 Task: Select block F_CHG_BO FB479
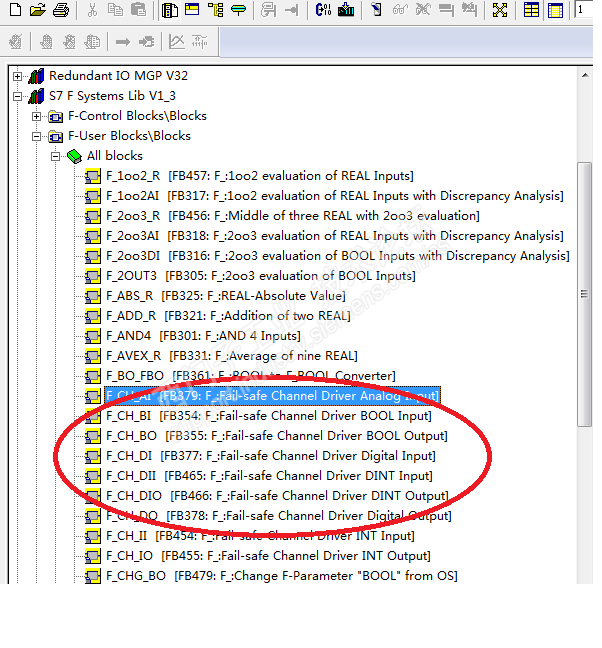coord(282,576)
